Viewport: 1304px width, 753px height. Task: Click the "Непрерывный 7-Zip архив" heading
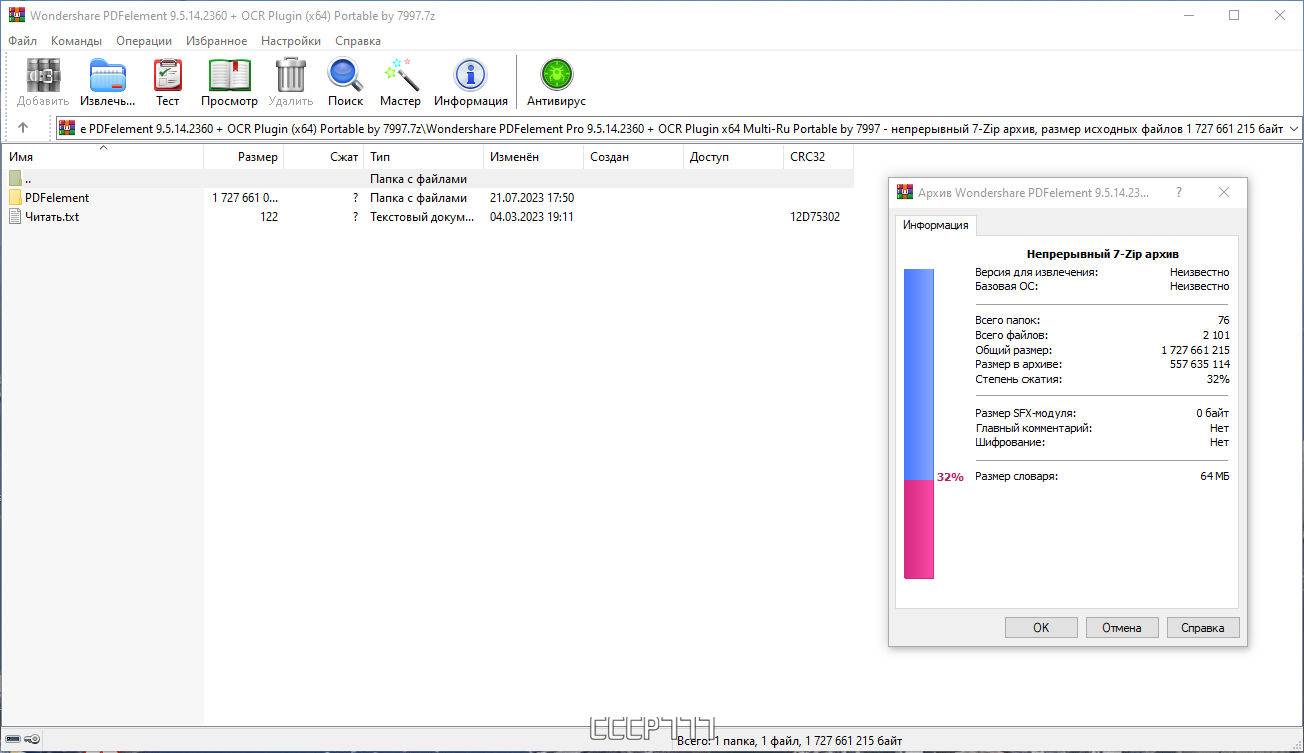pyautogui.click(x=1103, y=254)
